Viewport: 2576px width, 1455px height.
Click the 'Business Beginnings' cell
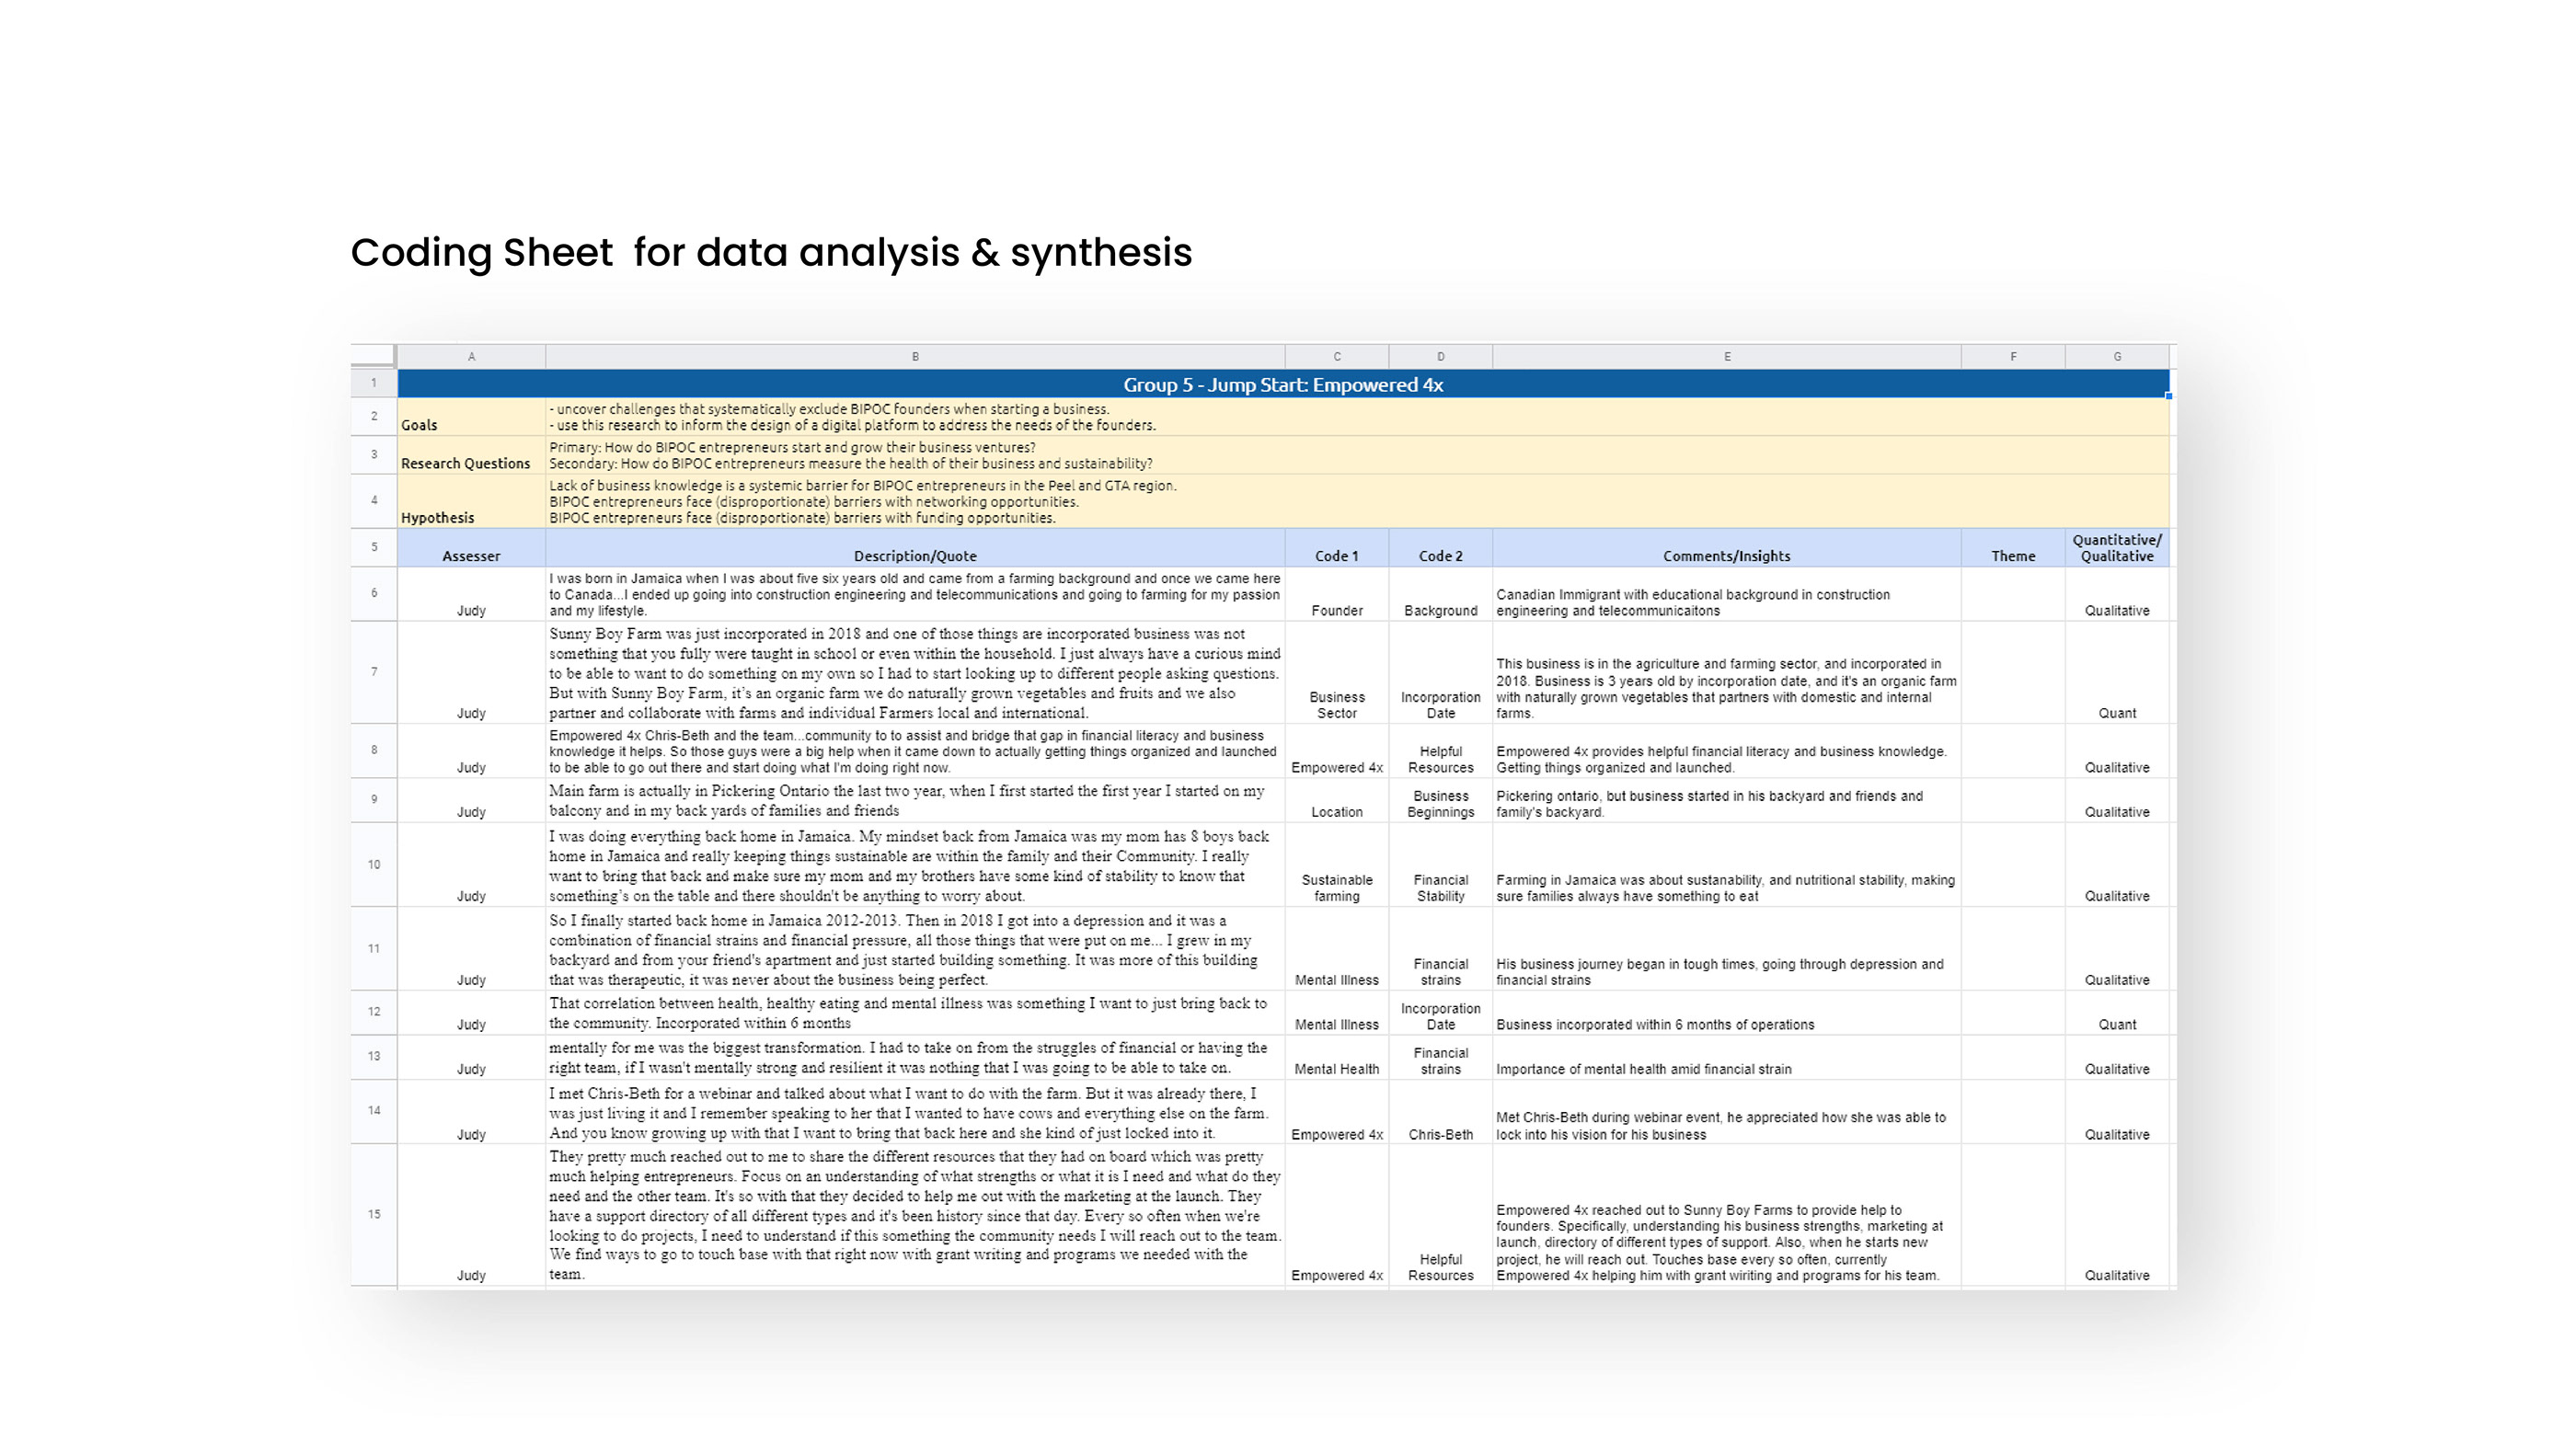[x=1440, y=800]
